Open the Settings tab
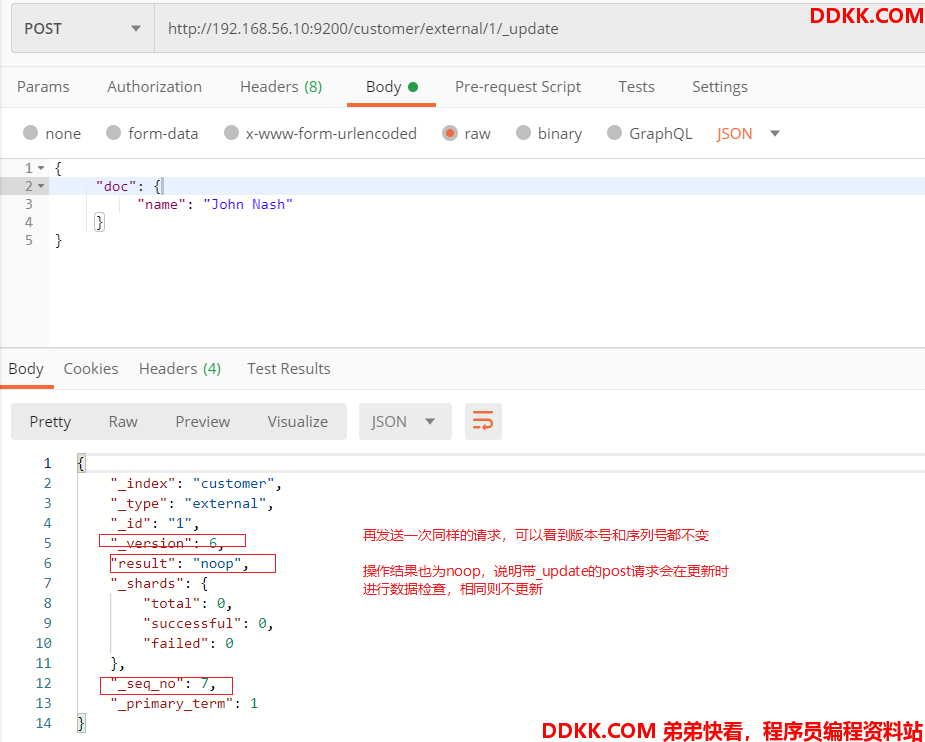Image resolution: width=925 pixels, height=742 pixels. coord(720,87)
